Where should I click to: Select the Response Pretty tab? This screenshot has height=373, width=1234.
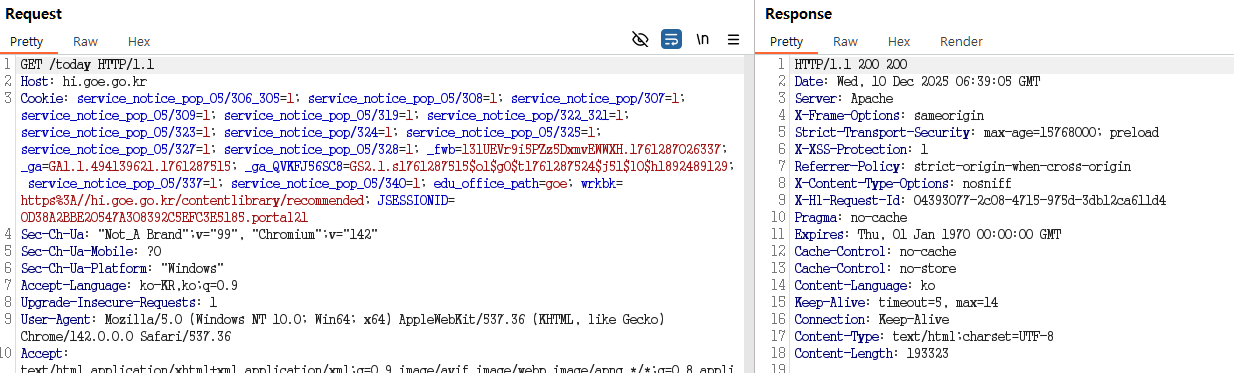[786, 42]
